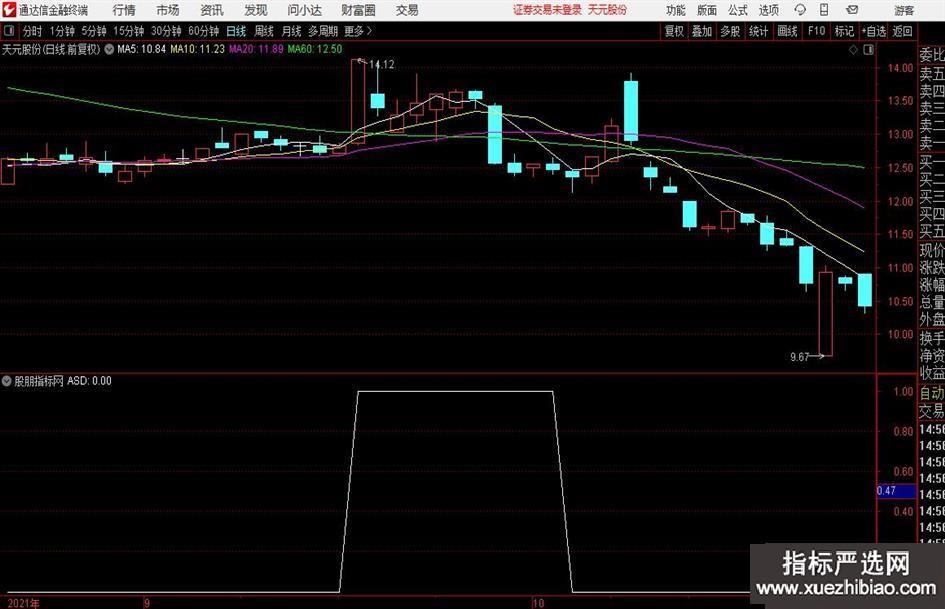Viewport: 945px width, 609px height.
Task: Switch to 分时 chart tab
Action: 32,31
